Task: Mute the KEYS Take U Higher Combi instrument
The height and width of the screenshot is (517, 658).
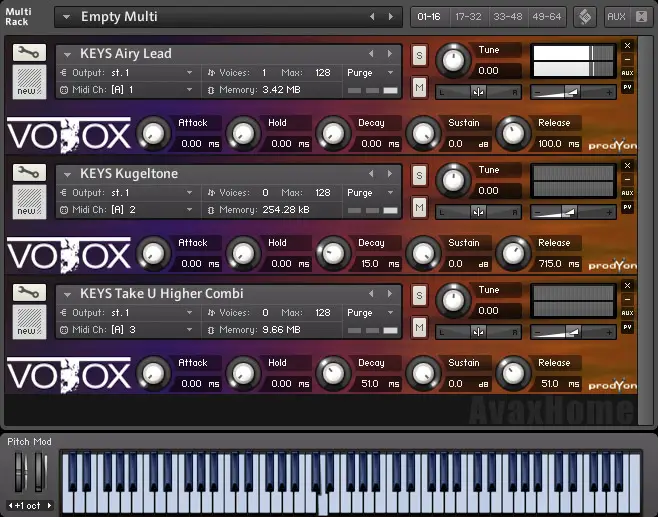Action: (419, 327)
